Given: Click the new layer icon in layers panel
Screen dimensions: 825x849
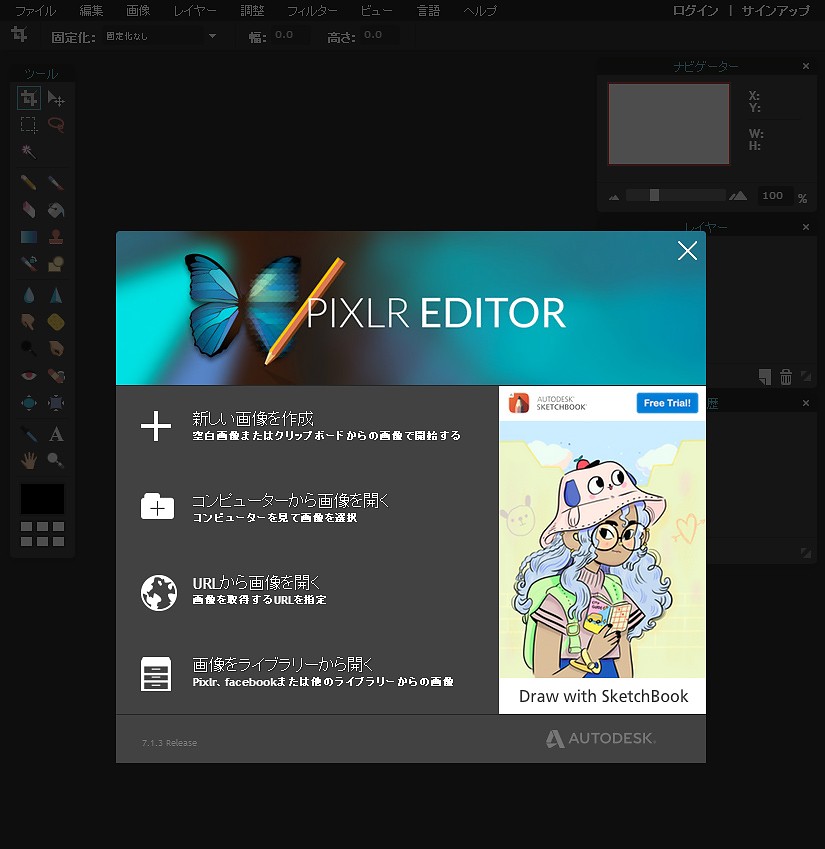Looking at the screenshot, I should coord(764,376).
